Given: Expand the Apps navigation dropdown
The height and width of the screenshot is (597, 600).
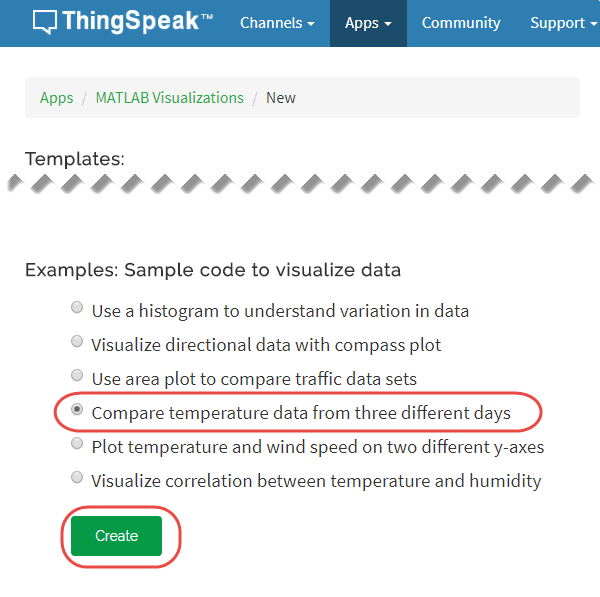Looking at the screenshot, I should coord(367,23).
